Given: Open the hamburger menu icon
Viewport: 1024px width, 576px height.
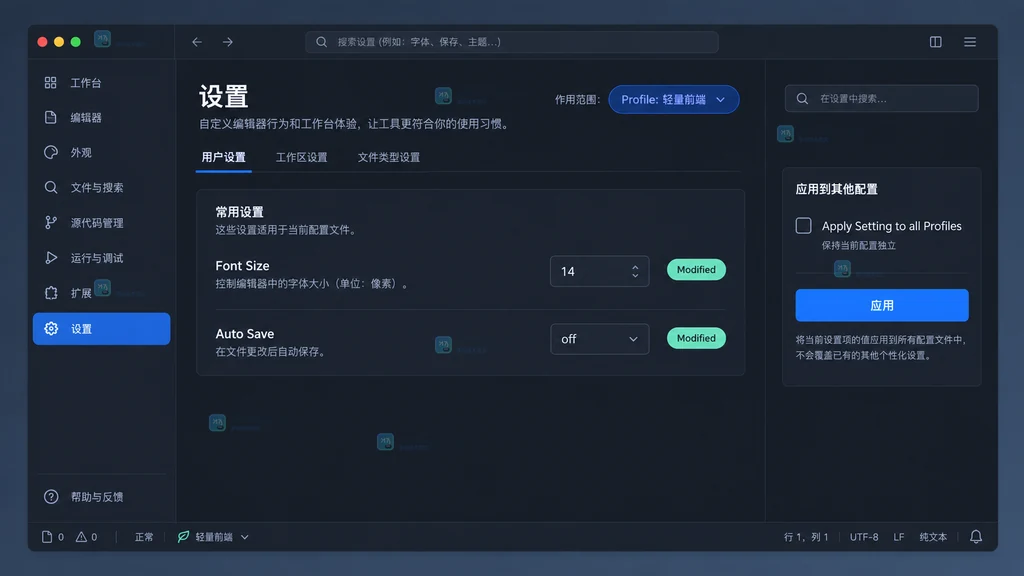Looking at the screenshot, I should [970, 42].
